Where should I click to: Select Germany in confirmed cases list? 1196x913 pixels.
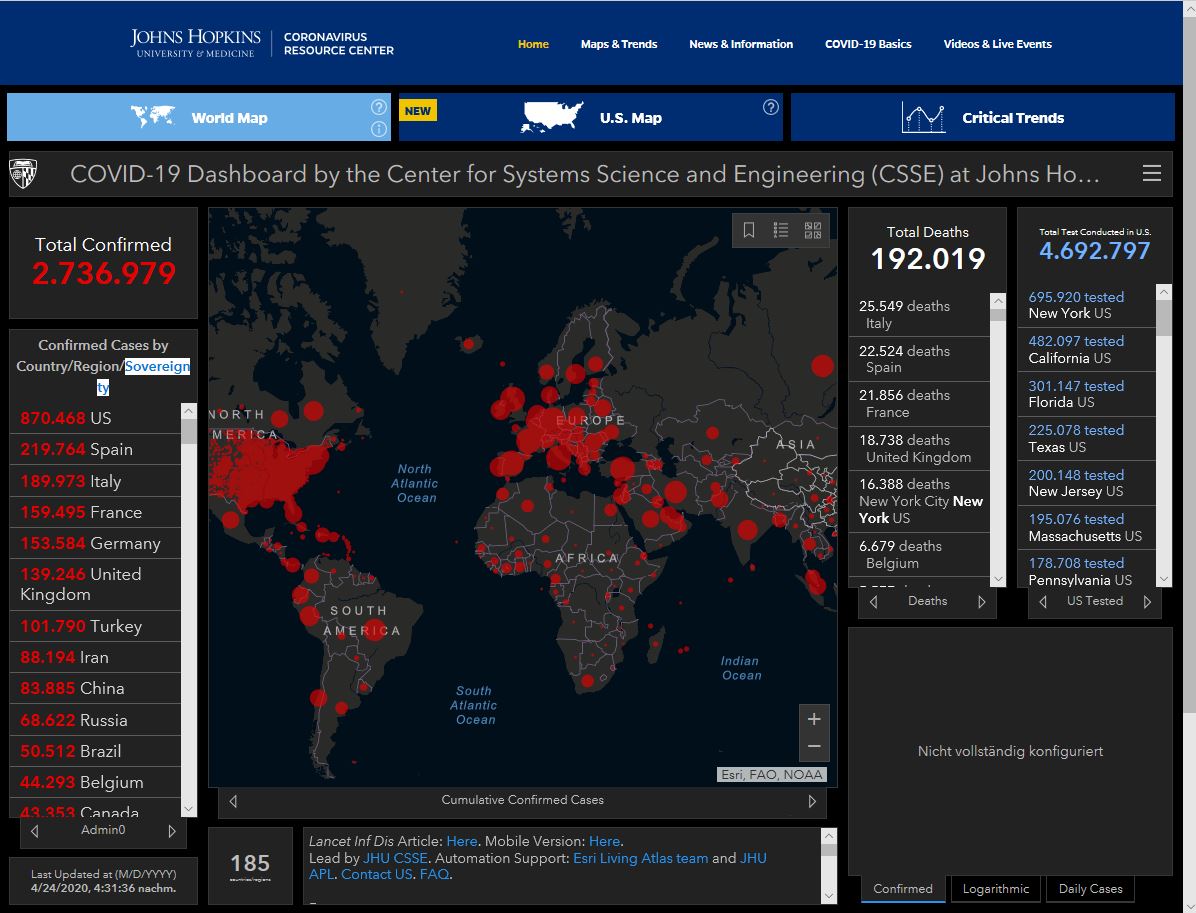(x=95, y=543)
